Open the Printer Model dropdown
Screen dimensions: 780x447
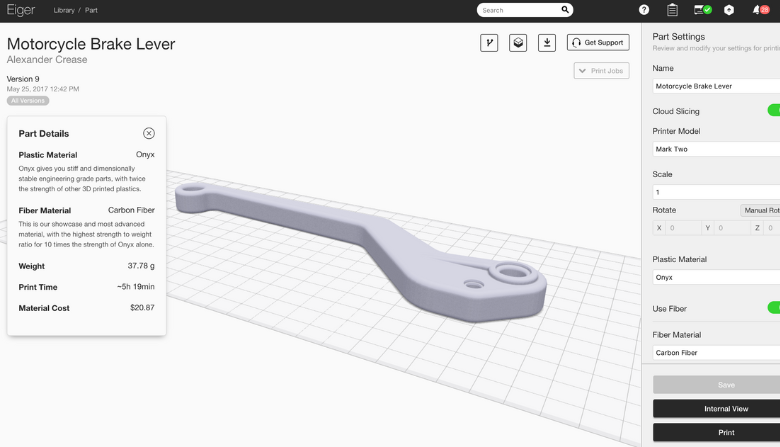click(x=715, y=149)
